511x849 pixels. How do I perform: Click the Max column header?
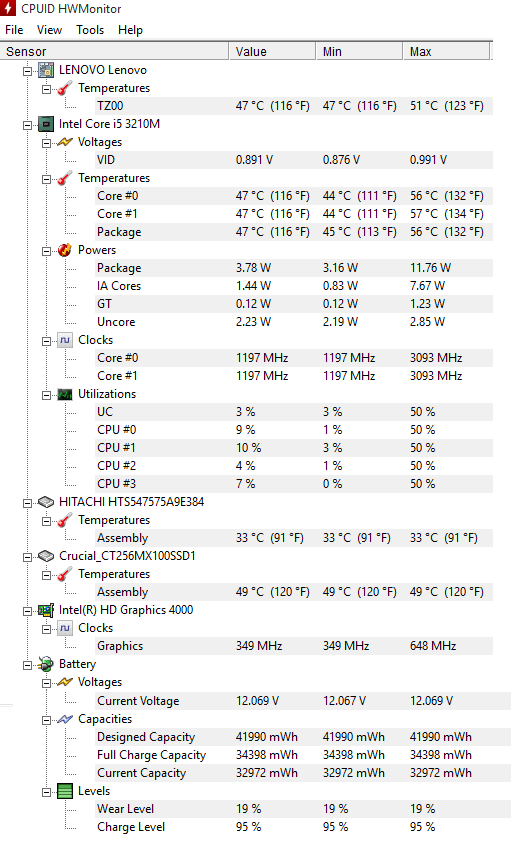point(446,51)
